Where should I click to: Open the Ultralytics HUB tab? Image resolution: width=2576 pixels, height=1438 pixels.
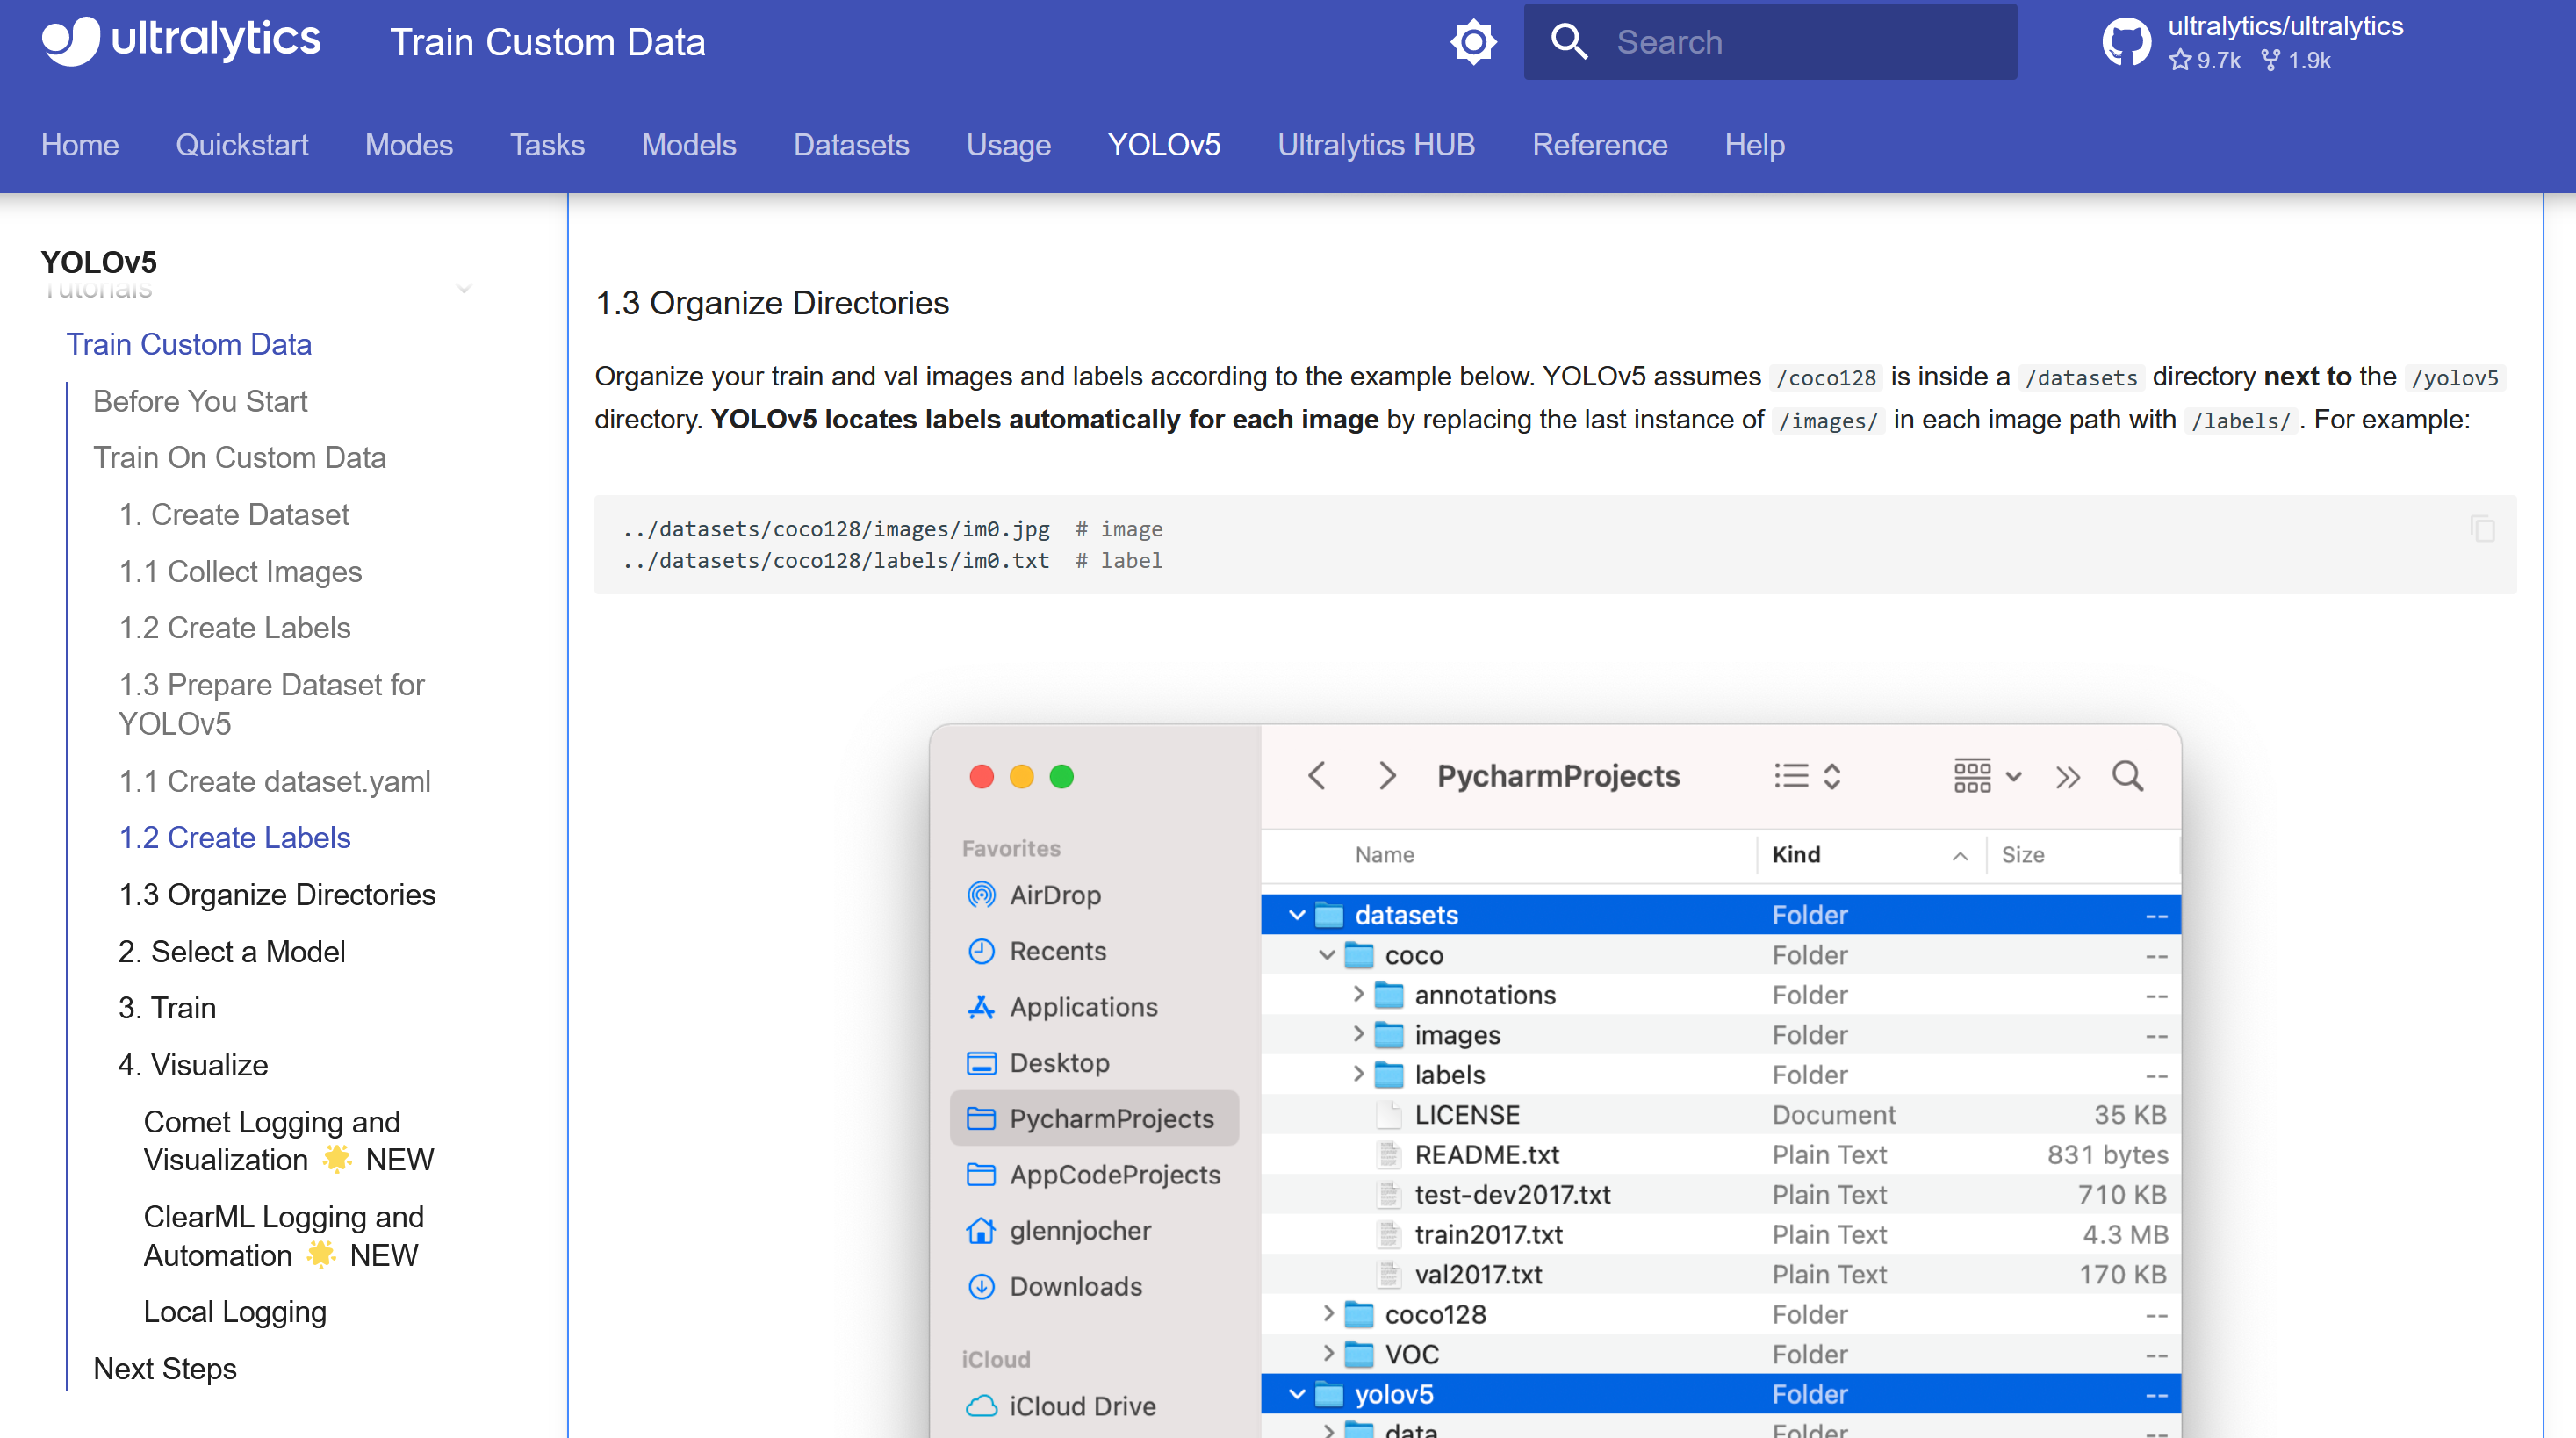[x=1376, y=146]
